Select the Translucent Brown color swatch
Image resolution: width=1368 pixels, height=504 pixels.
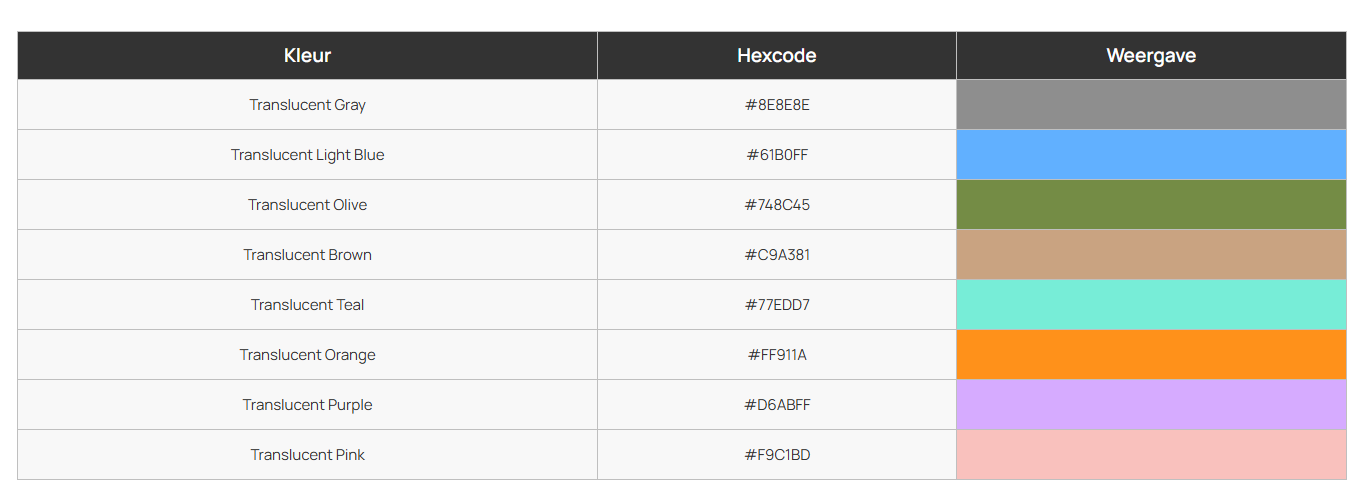coord(1151,255)
